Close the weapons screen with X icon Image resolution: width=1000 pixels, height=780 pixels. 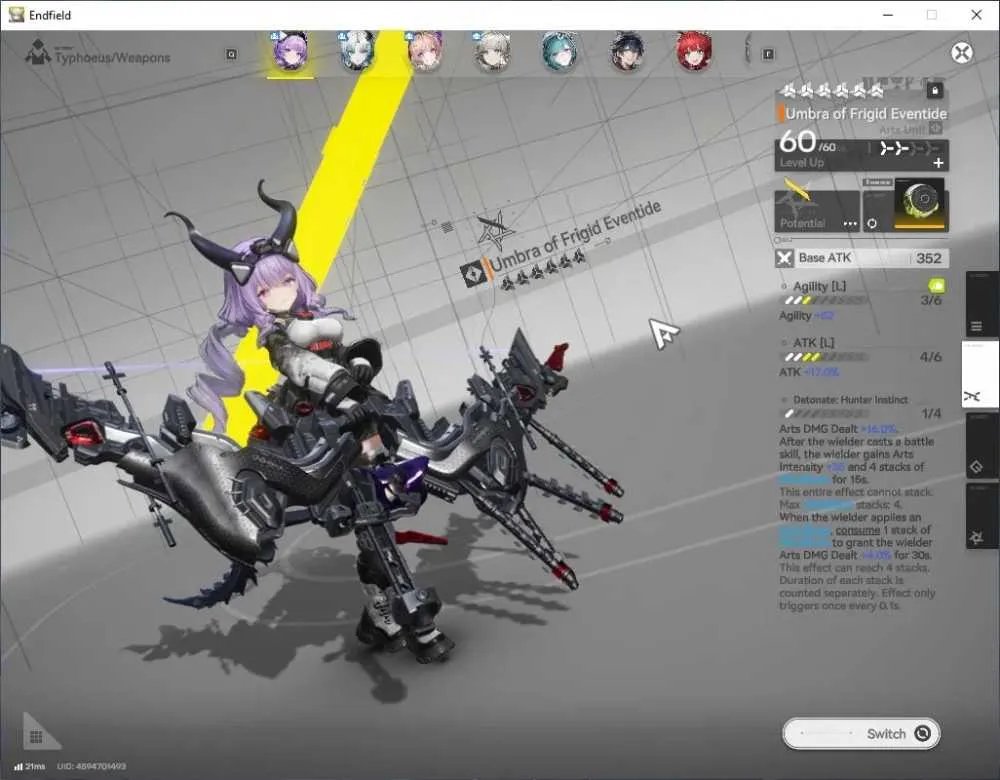point(962,52)
